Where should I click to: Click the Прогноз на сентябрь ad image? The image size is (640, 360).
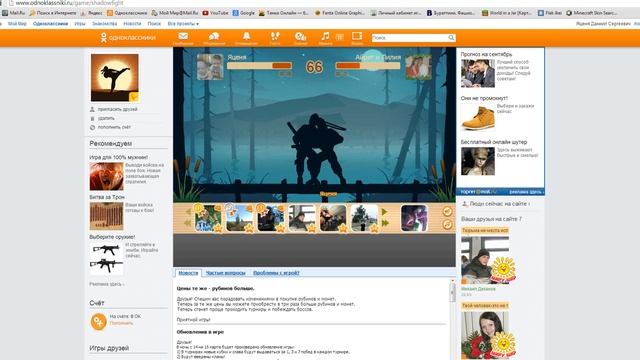[x=478, y=73]
